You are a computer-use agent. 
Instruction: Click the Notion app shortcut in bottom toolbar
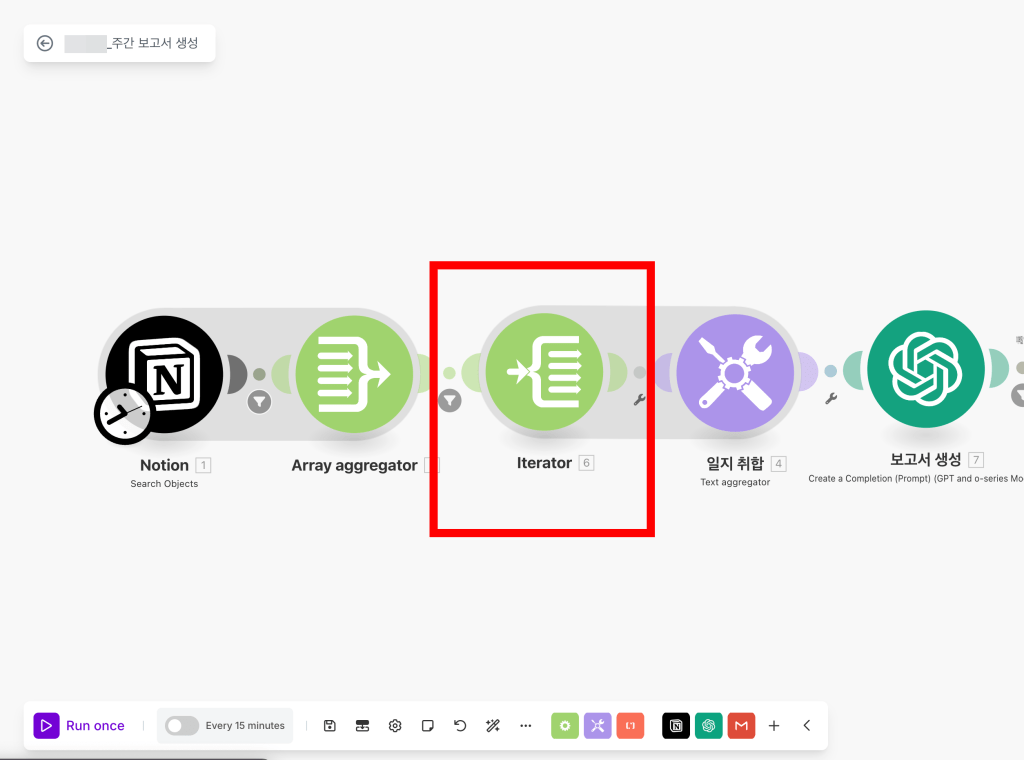pos(675,725)
